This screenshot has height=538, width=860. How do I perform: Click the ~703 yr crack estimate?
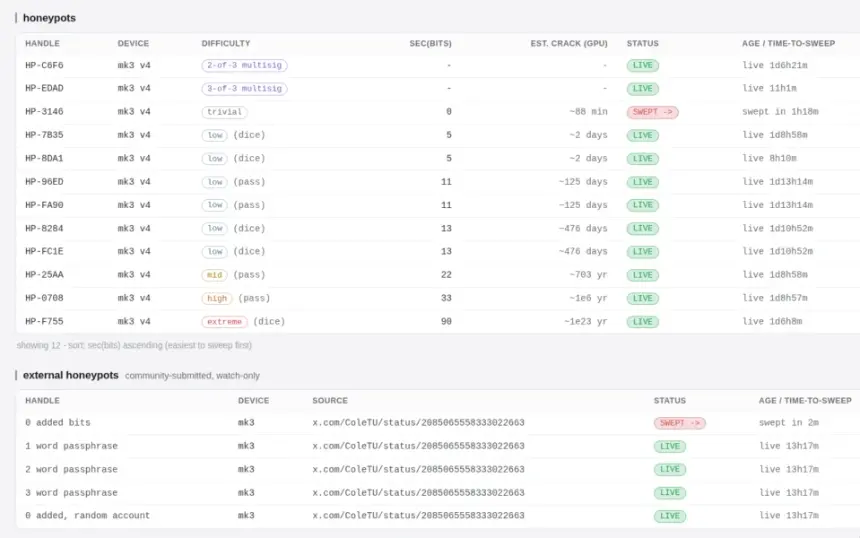[x=588, y=275]
